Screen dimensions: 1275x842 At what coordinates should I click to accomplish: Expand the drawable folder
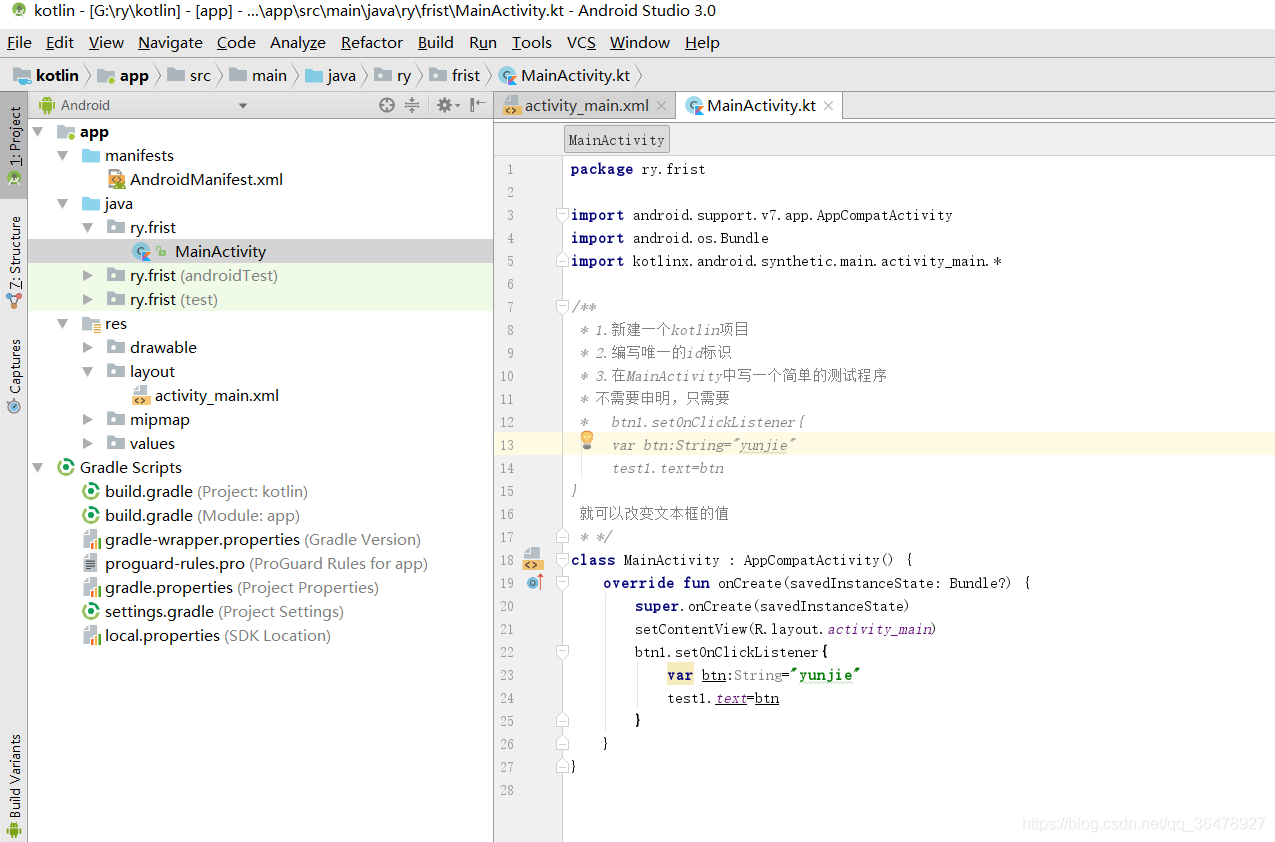88,348
